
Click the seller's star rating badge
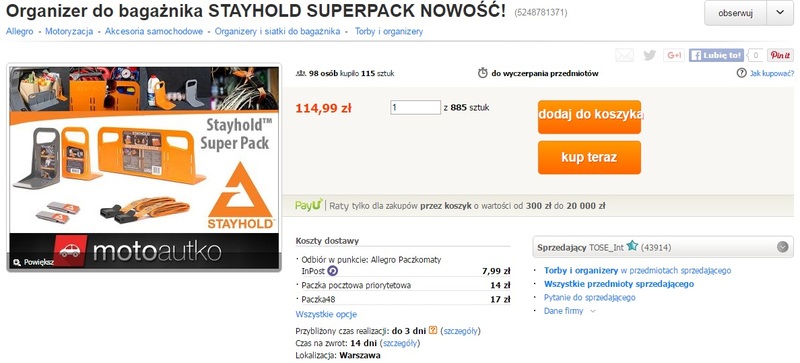632,247
